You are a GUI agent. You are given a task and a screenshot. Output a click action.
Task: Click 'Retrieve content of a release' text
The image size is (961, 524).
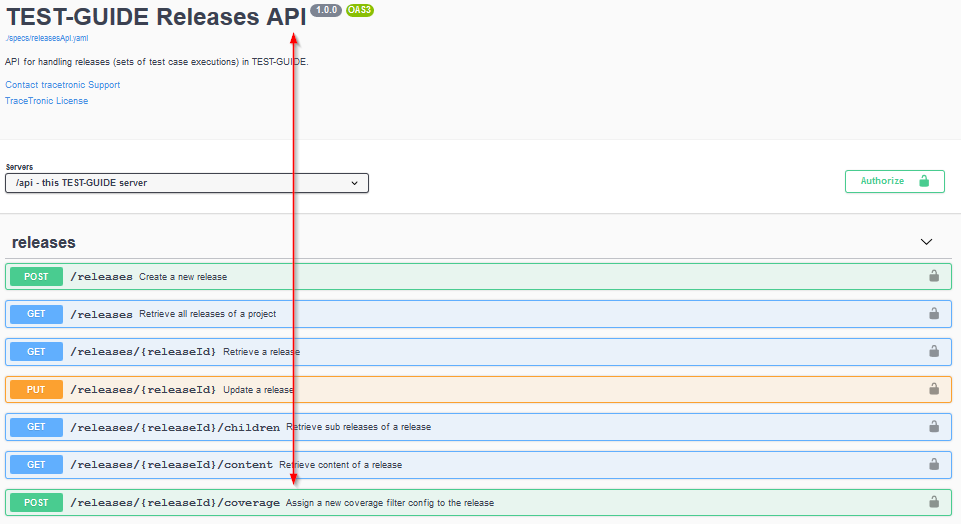[341, 465]
